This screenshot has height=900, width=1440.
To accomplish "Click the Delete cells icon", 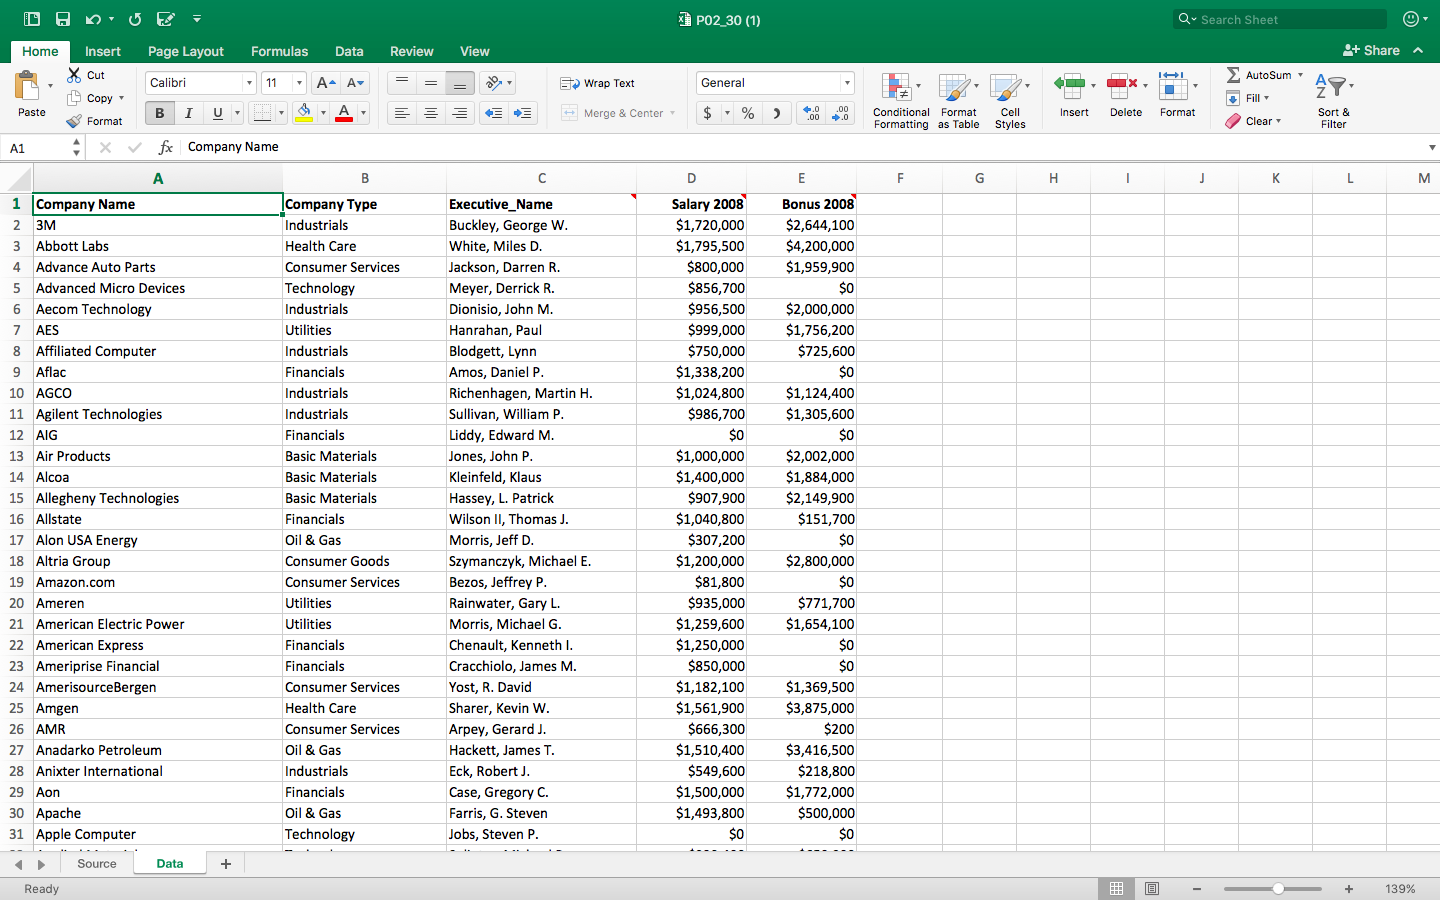I will [x=1122, y=86].
